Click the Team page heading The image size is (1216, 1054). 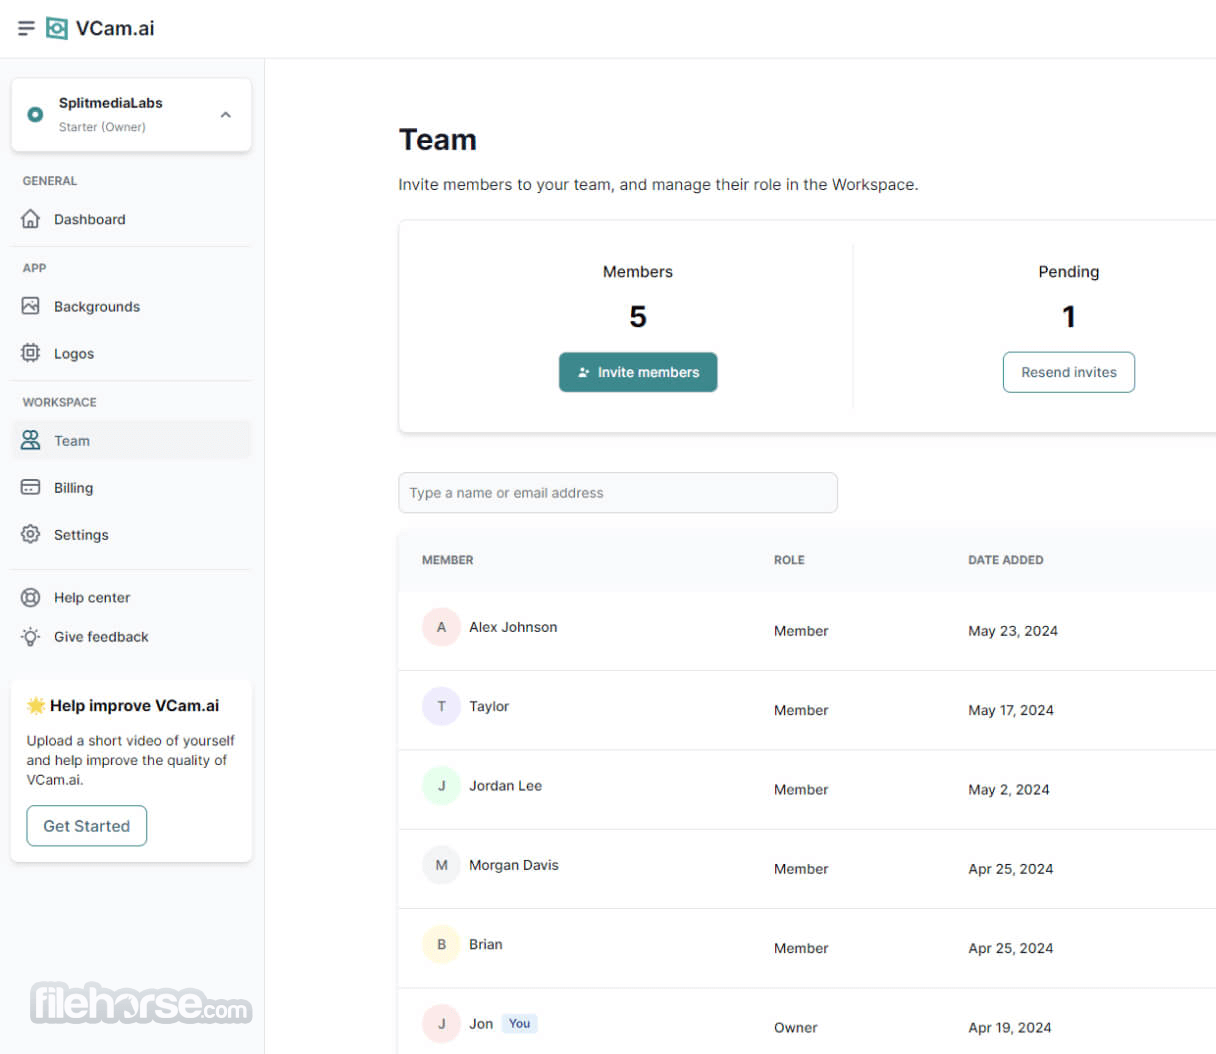pyautogui.click(x=438, y=140)
